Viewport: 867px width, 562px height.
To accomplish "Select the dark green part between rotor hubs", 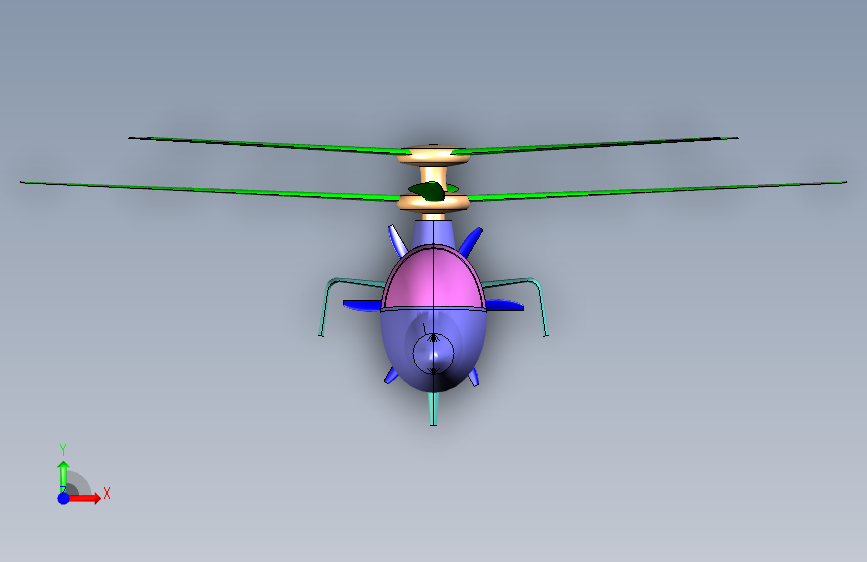I will point(431,191).
